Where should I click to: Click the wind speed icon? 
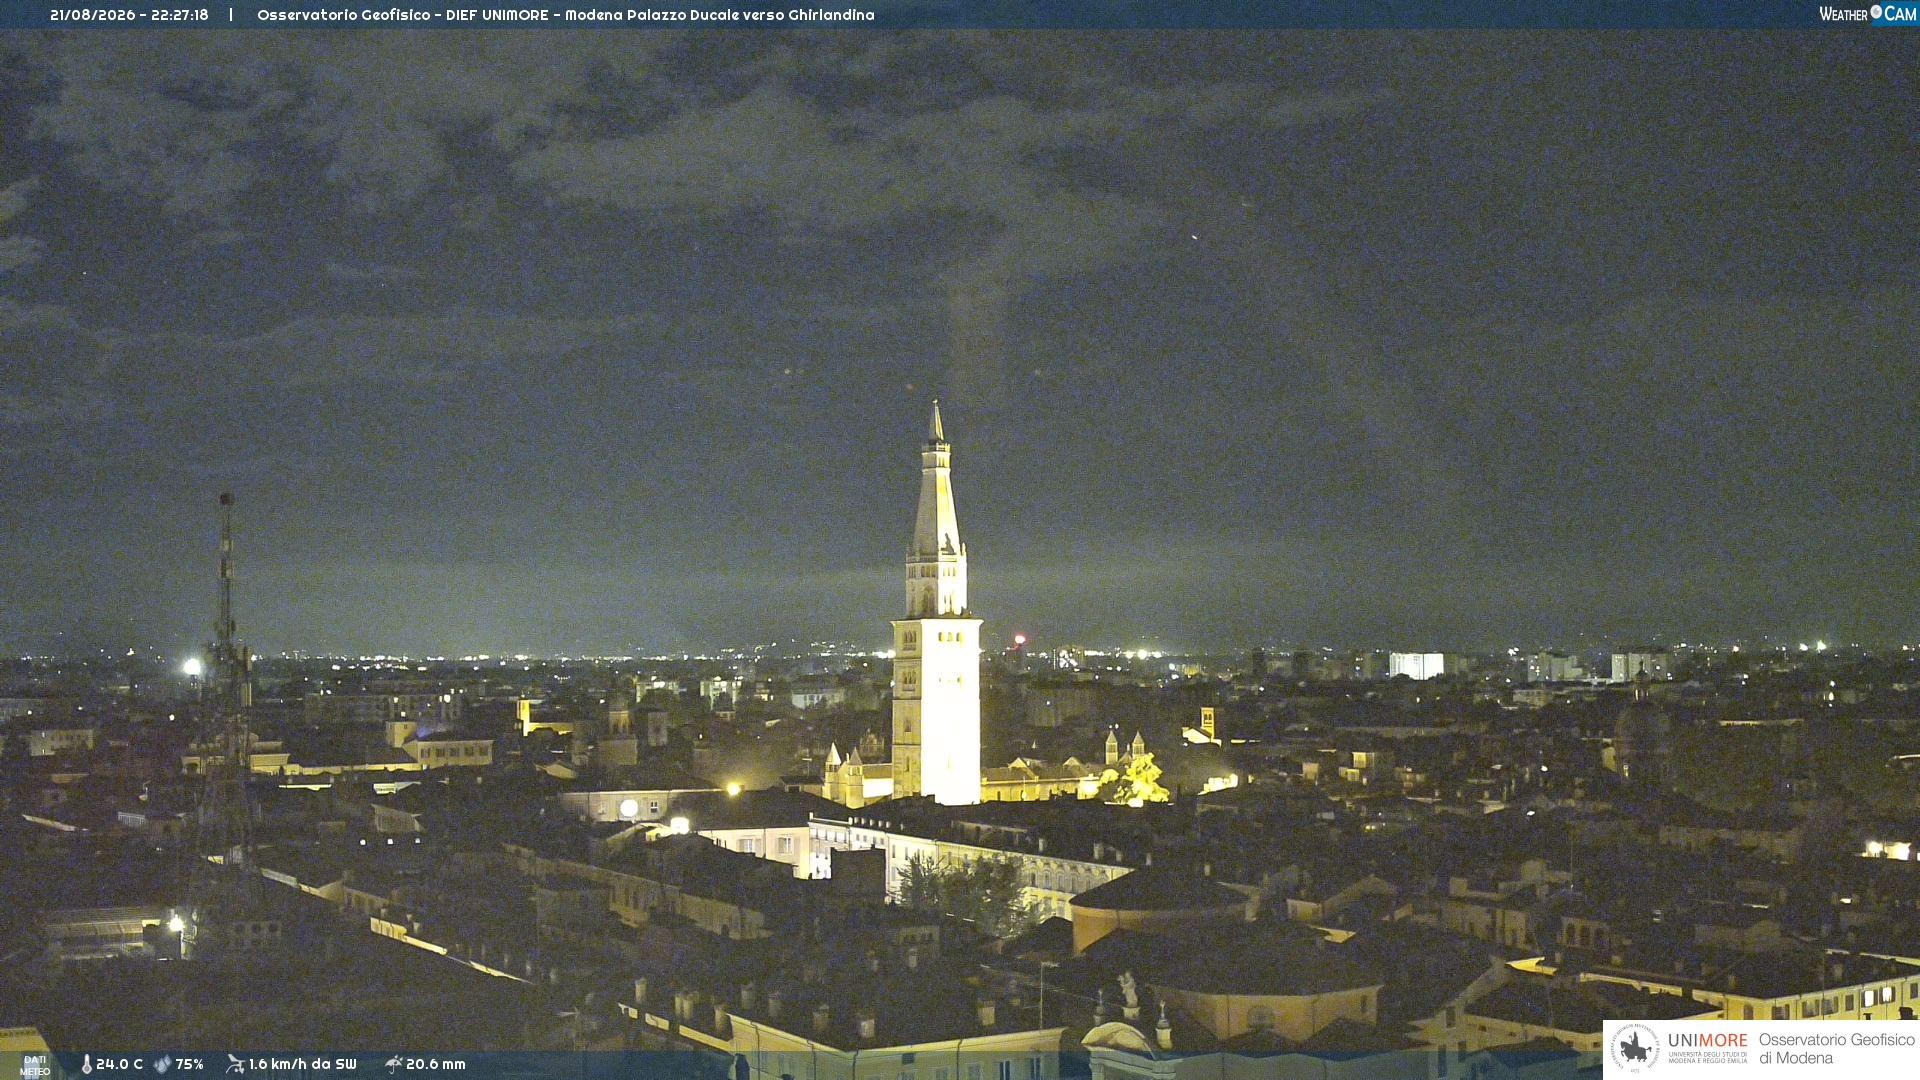click(x=235, y=1064)
